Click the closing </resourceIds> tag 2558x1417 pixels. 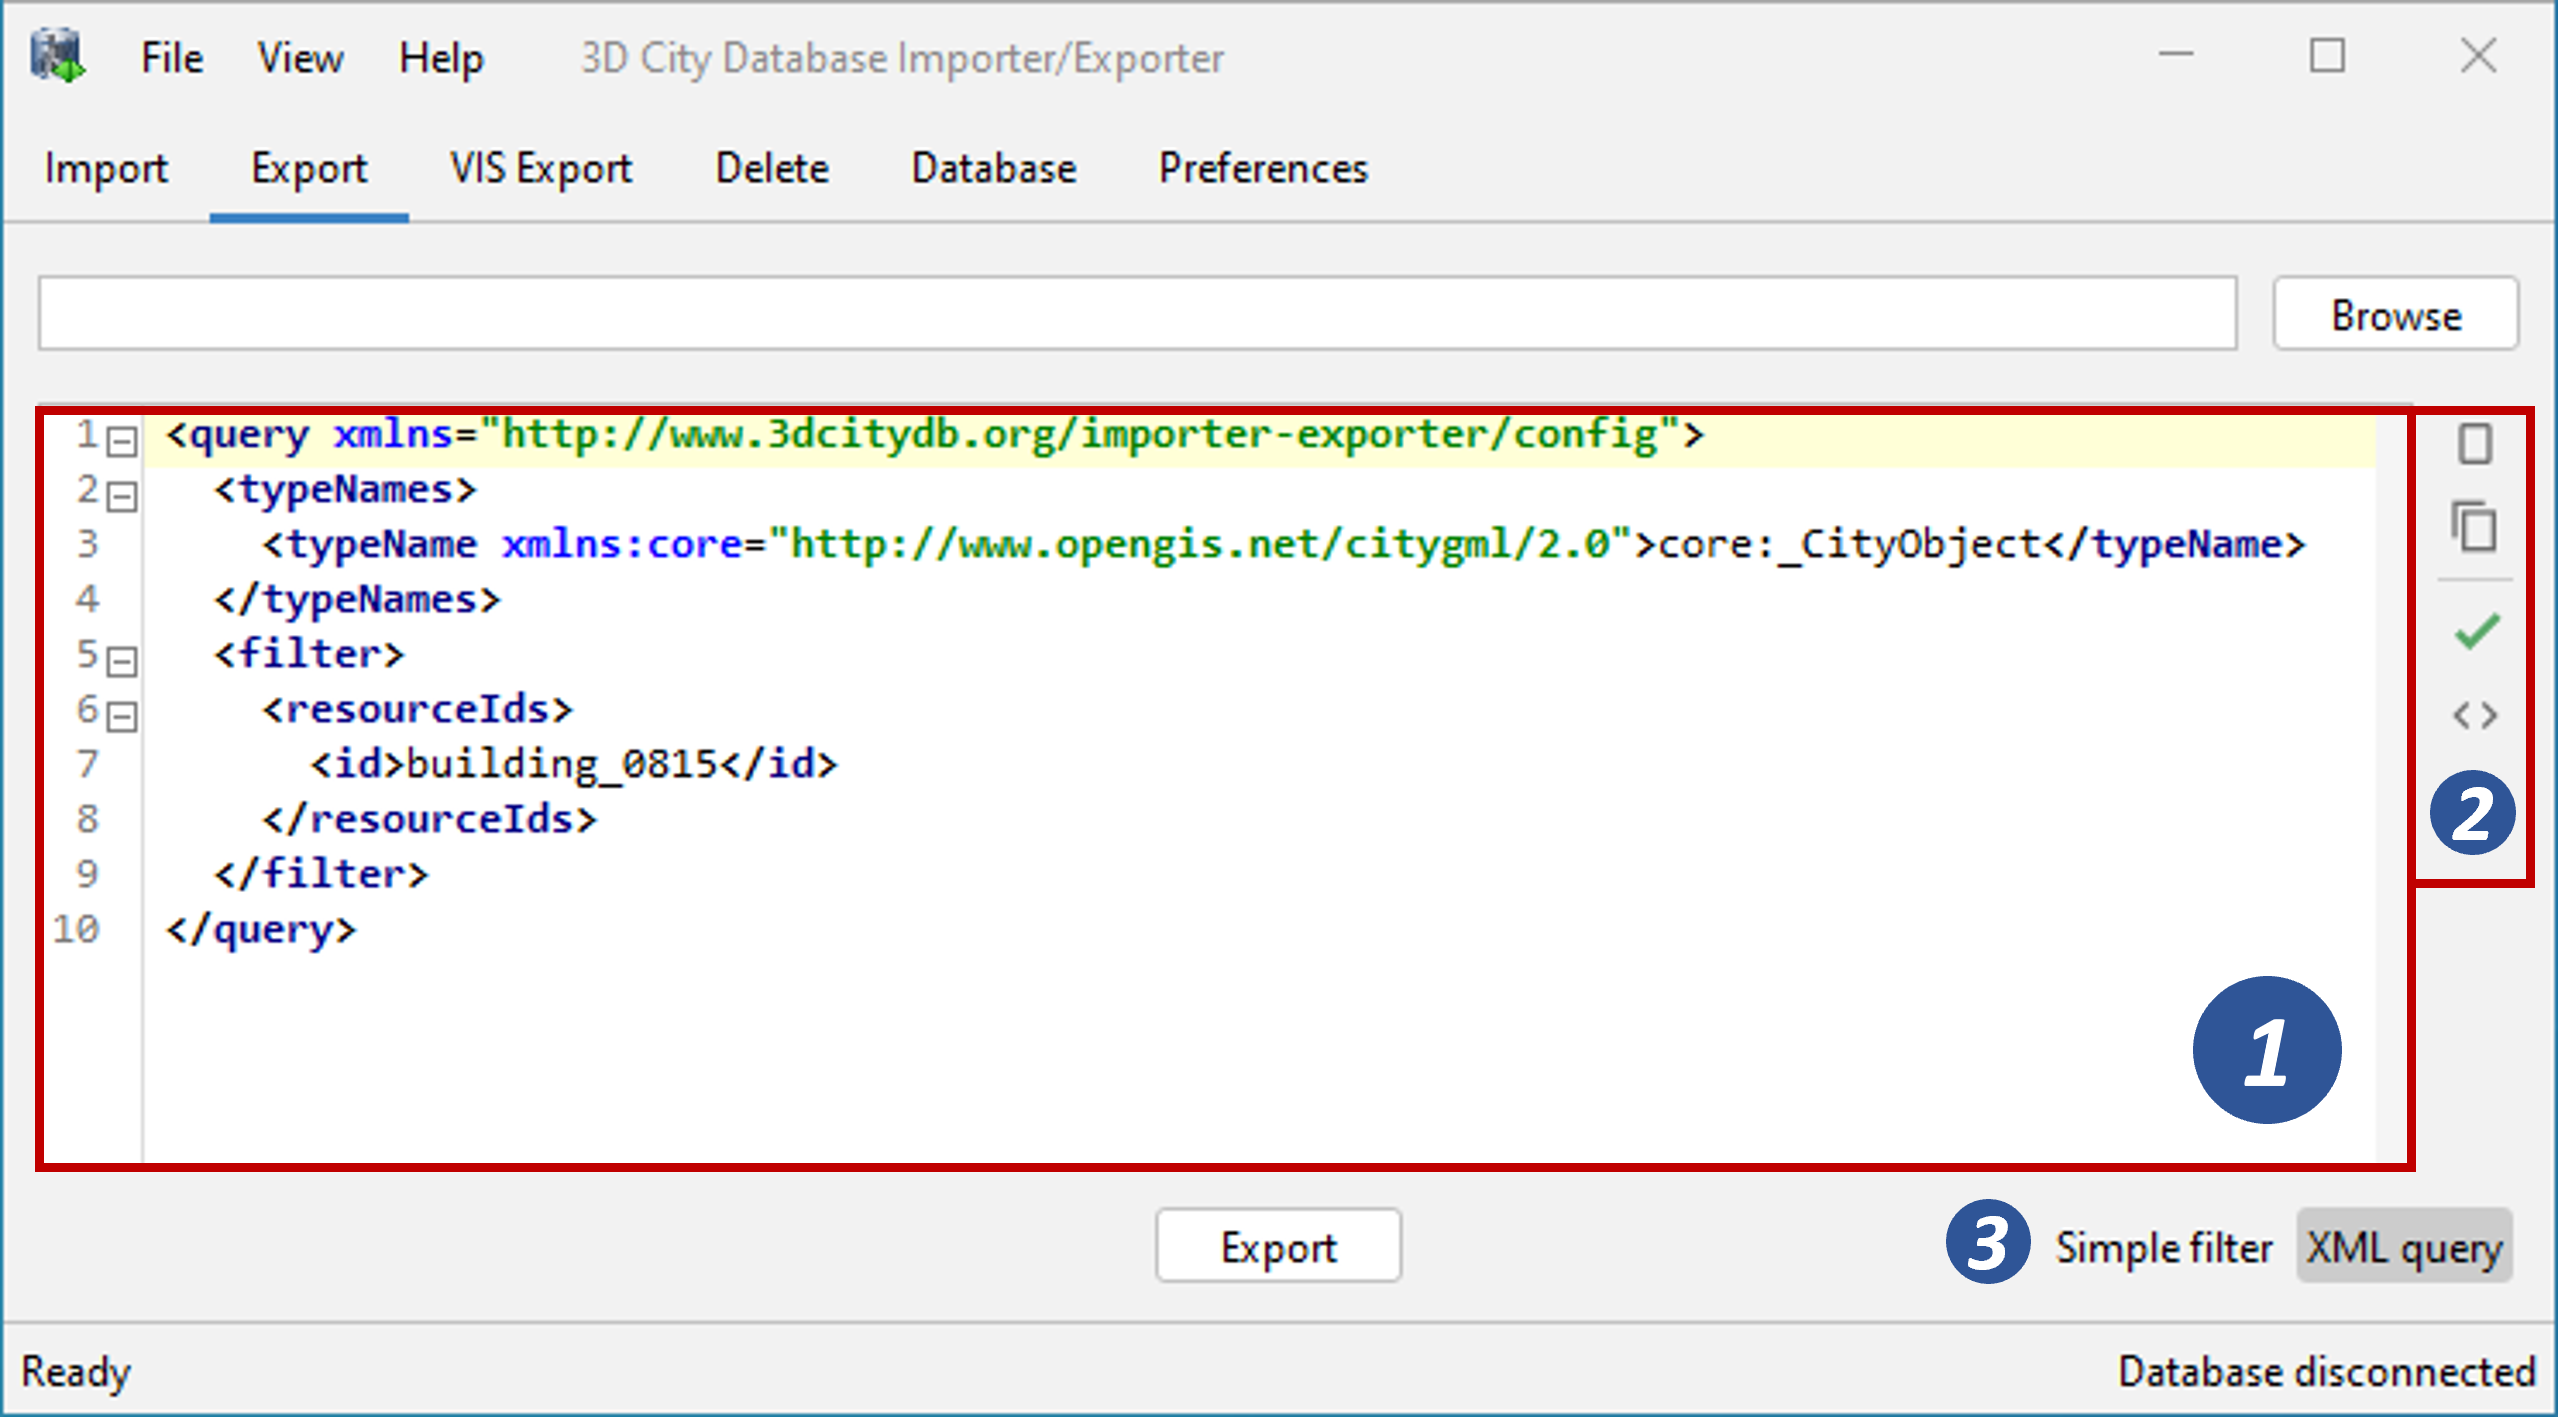(429, 819)
